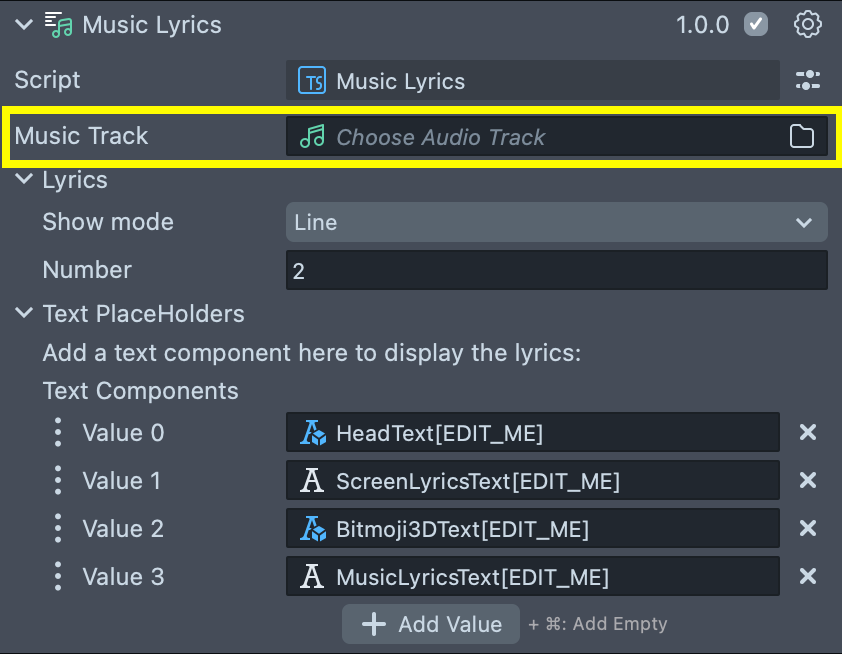Browse audio tracks with the folder icon
842x654 pixels.
pyautogui.click(x=802, y=137)
